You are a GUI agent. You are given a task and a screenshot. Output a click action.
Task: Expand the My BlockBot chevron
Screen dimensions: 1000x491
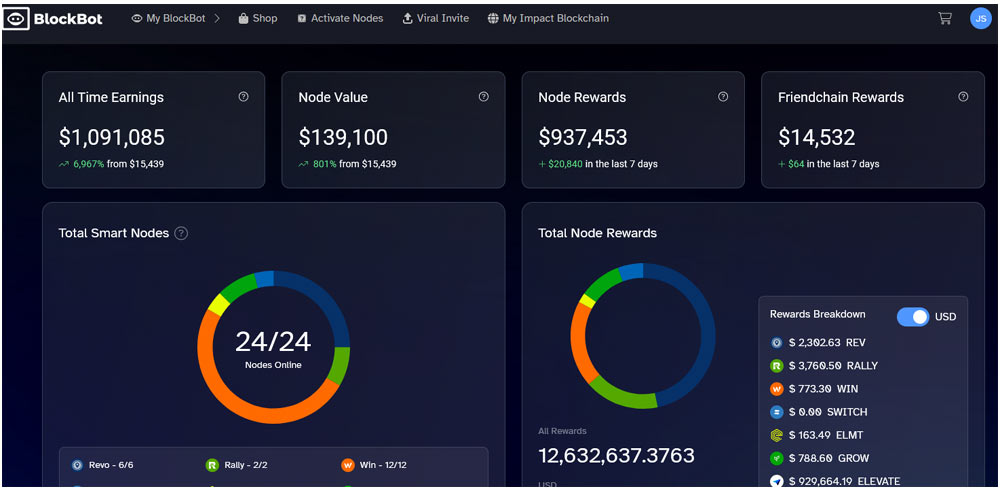point(217,18)
